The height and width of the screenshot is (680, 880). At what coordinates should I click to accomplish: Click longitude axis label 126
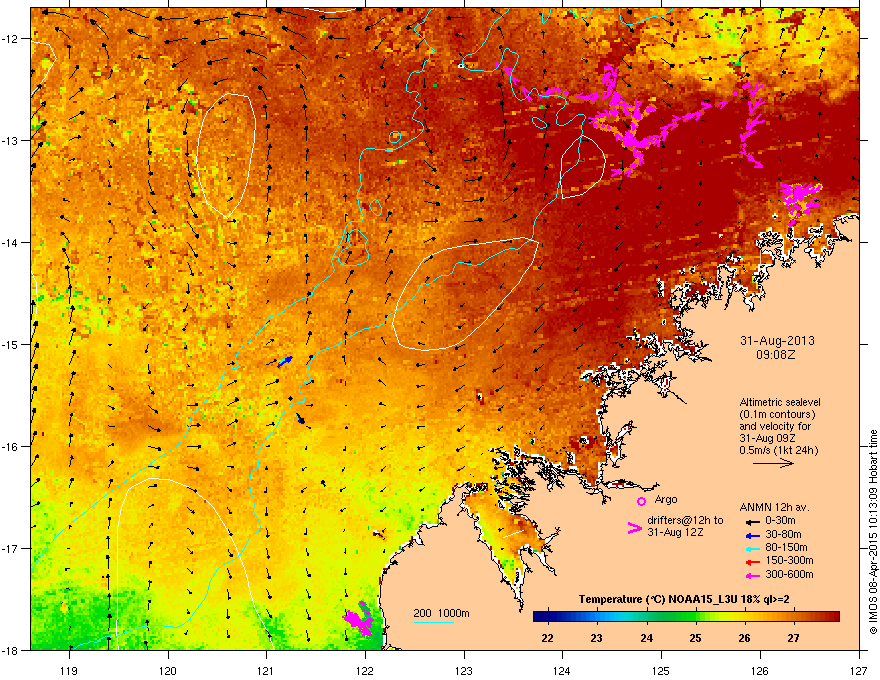pos(760,670)
